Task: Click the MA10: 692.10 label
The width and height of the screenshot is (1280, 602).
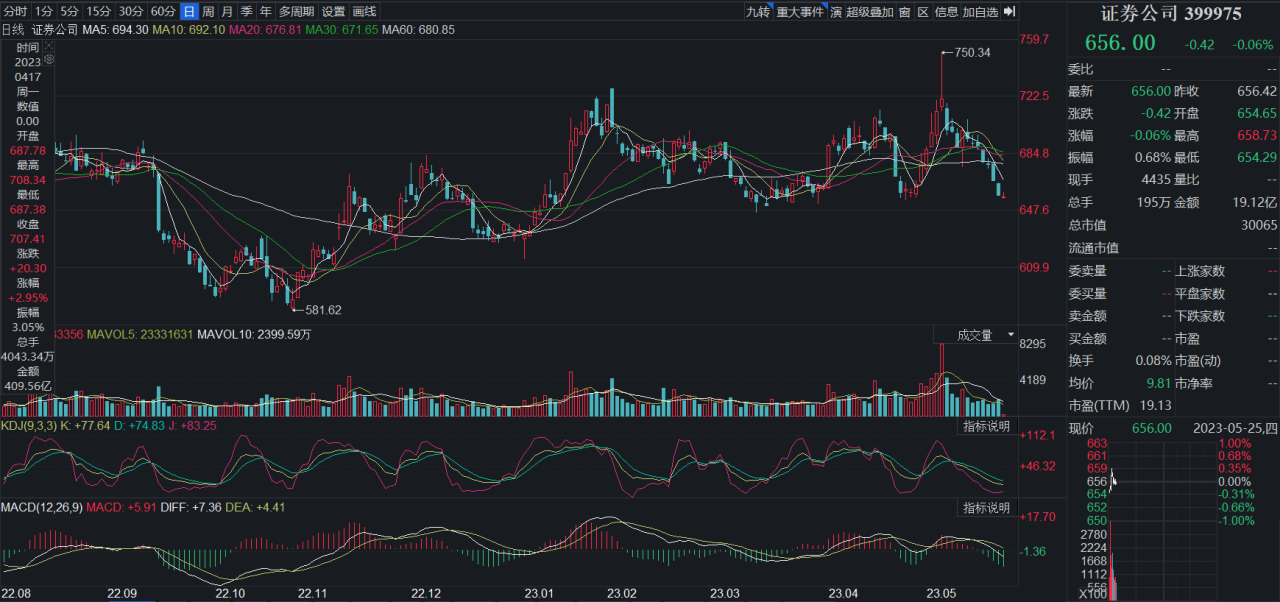Action: pyautogui.click(x=190, y=30)
